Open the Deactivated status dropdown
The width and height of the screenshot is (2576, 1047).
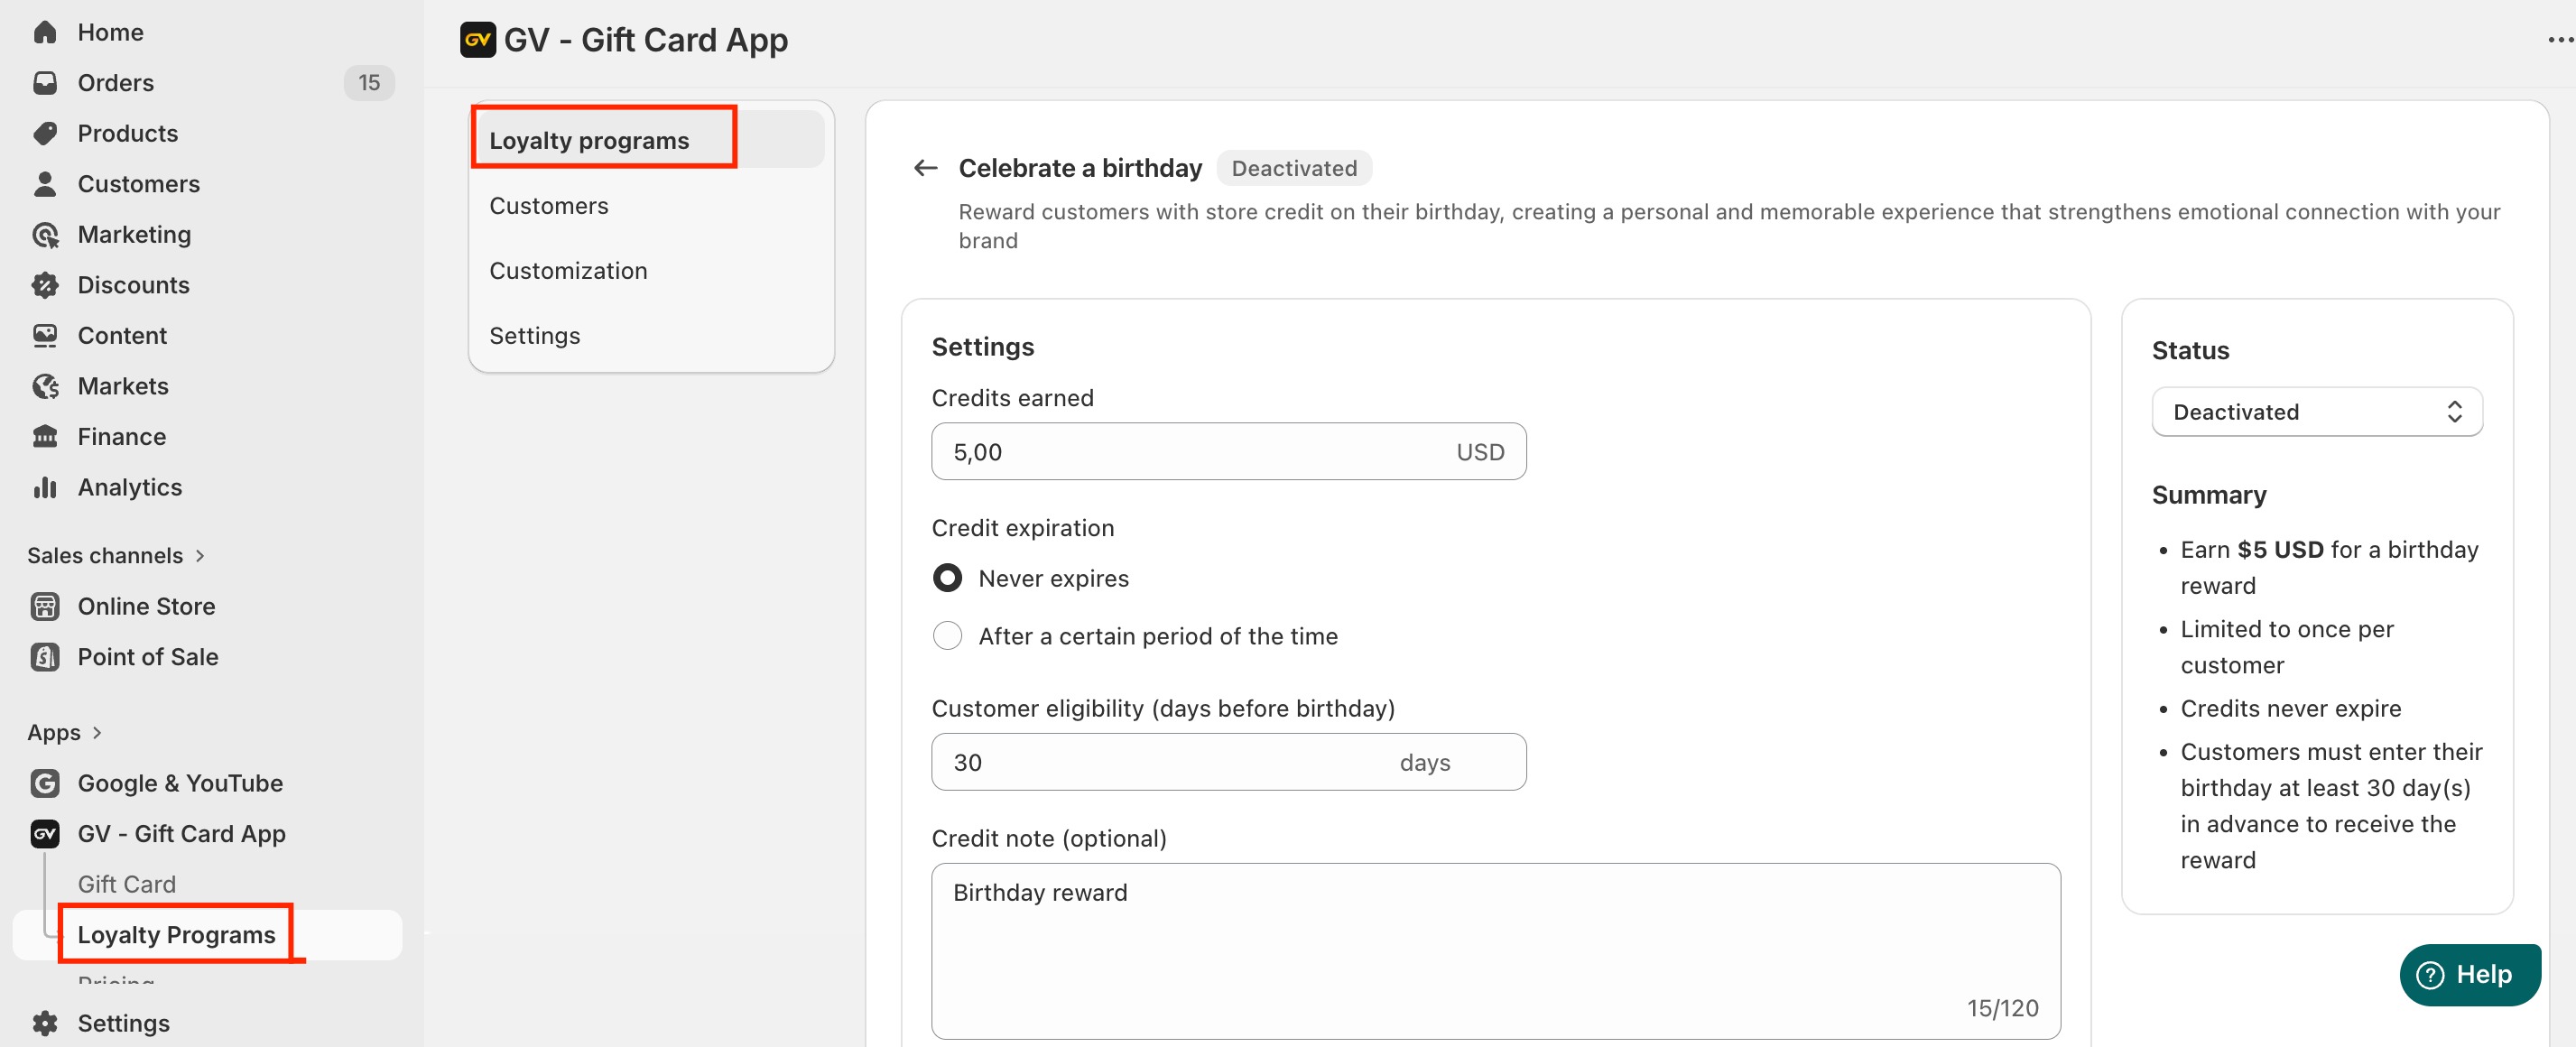[2316, 412]
